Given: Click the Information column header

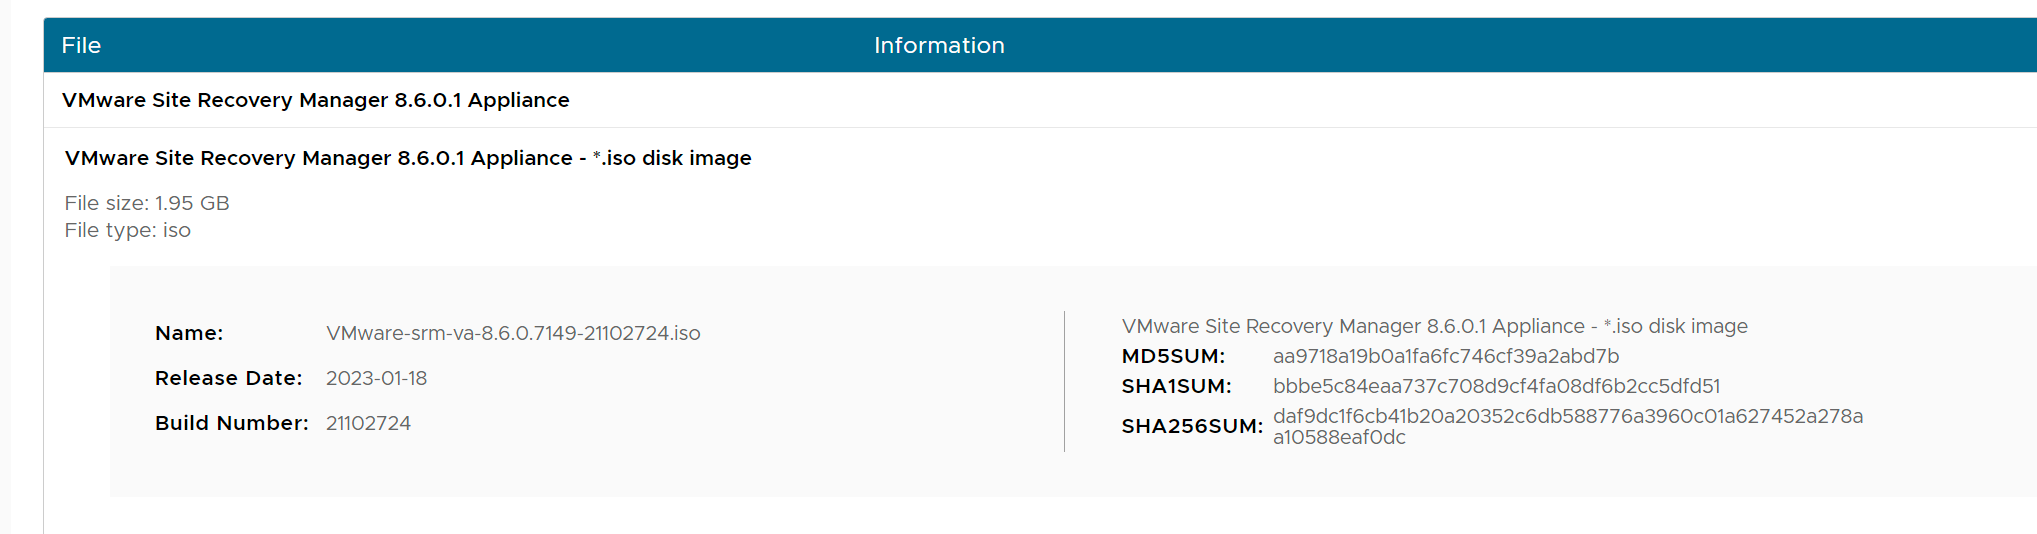Looking at the screenshot, I should pyautogui.click(x=938, y=45).
